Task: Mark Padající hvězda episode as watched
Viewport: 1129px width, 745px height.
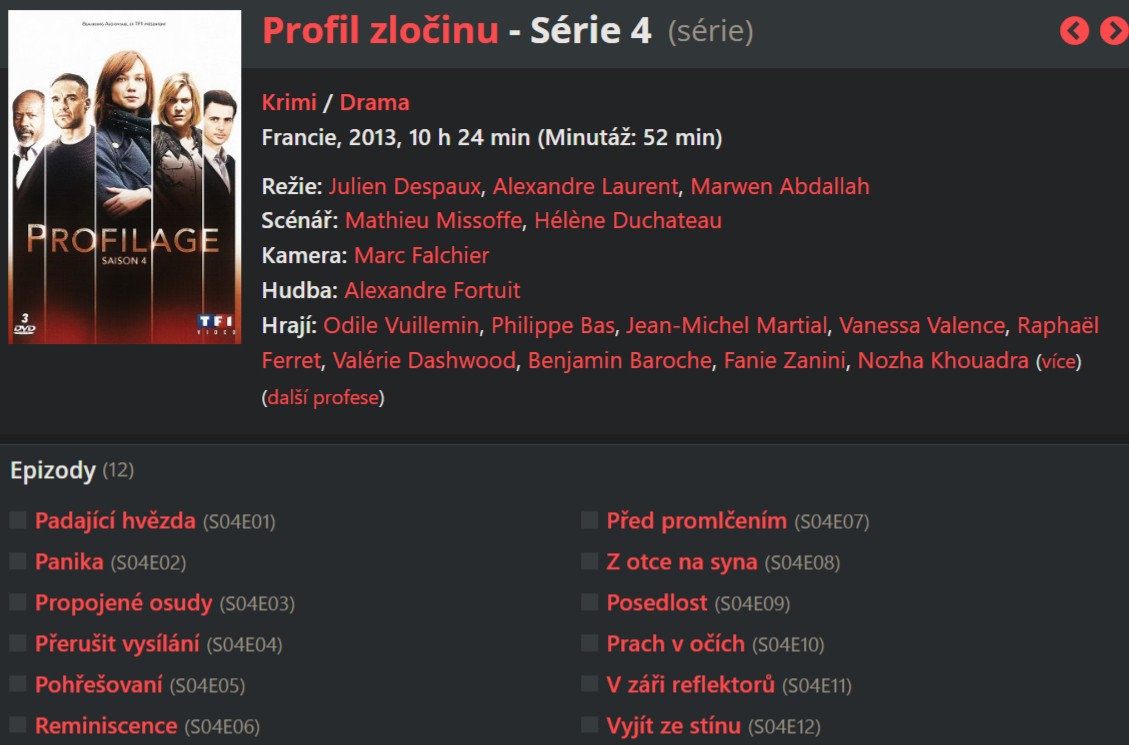Action: click(x=18, y=520)
